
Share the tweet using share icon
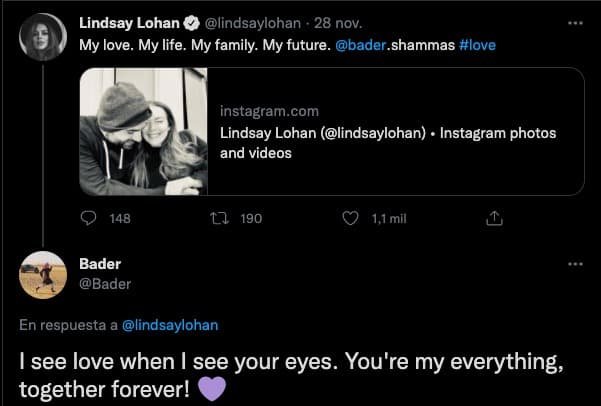(492, 218)
